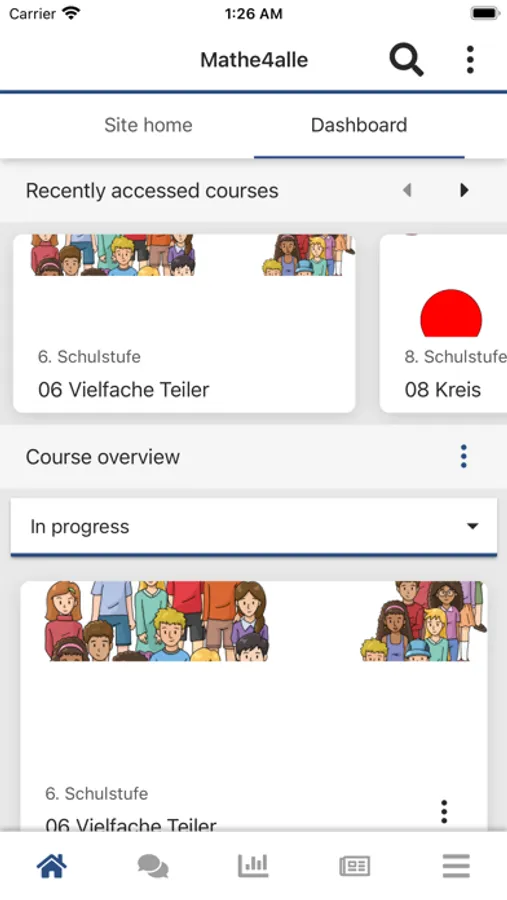
Task: Open Course overview three-dot options
Action: click(x=463, y=456)
